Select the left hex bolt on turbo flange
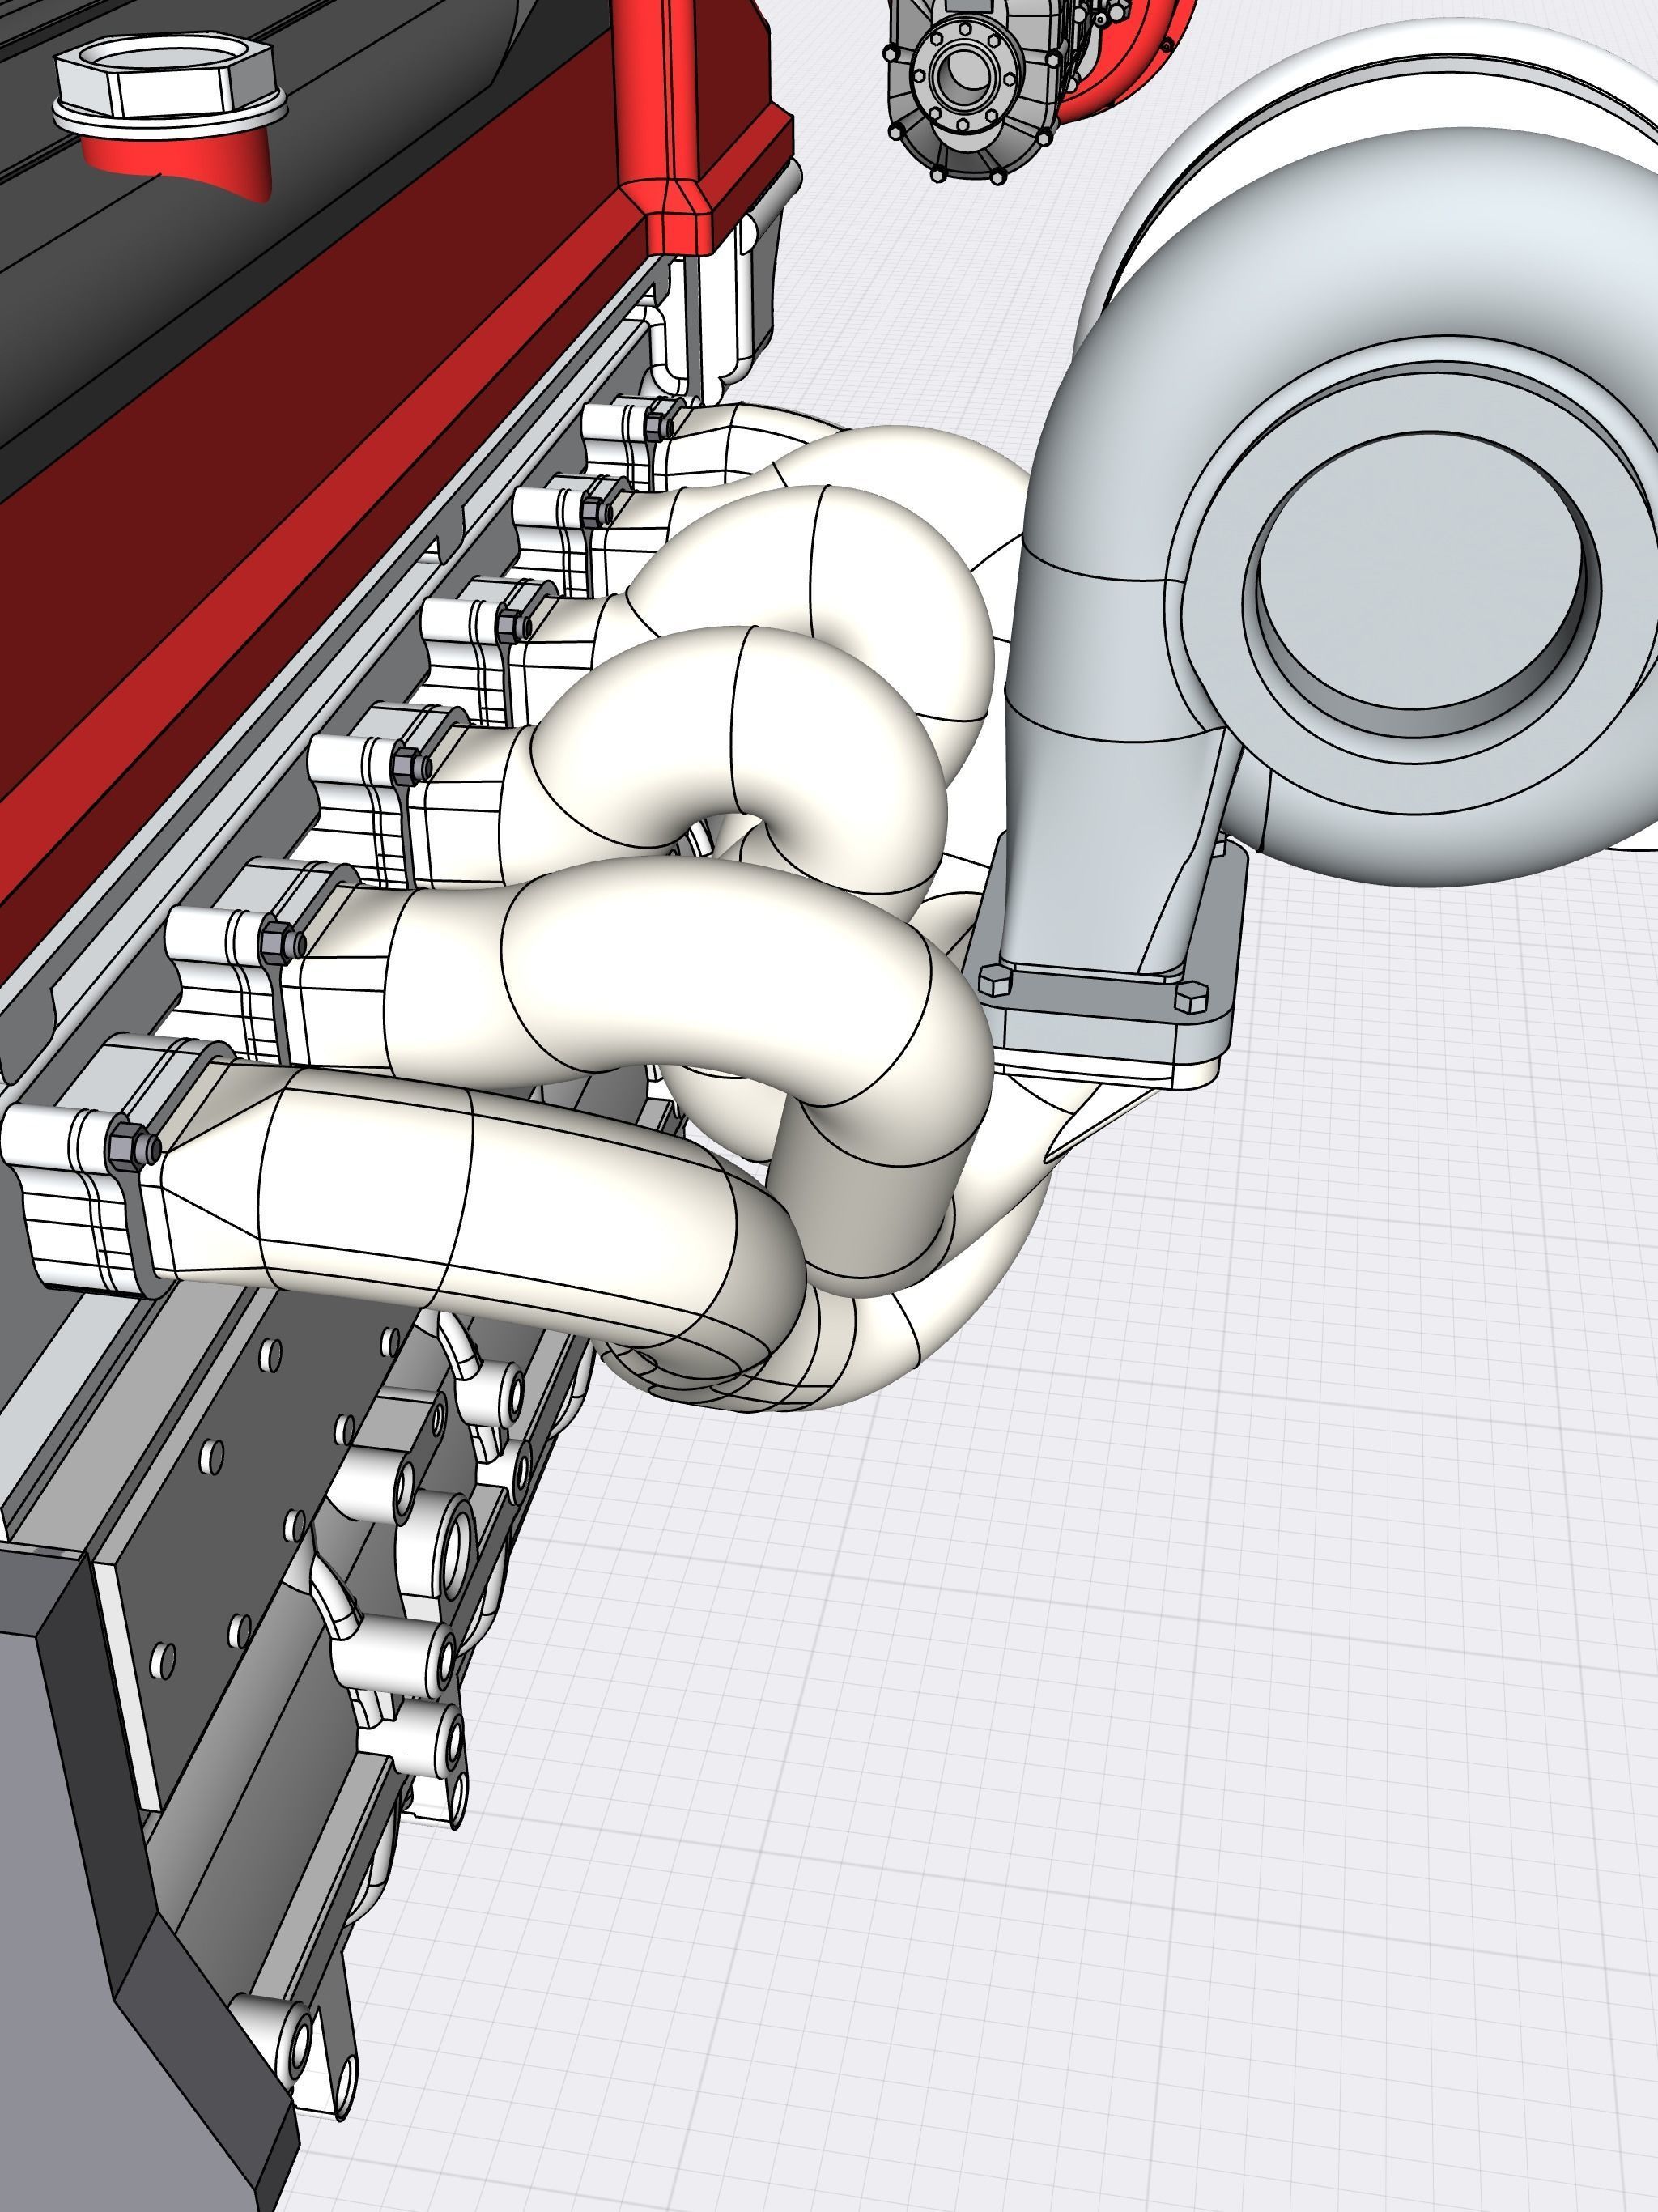The image size is (1658, 2212). click(996, 980)
